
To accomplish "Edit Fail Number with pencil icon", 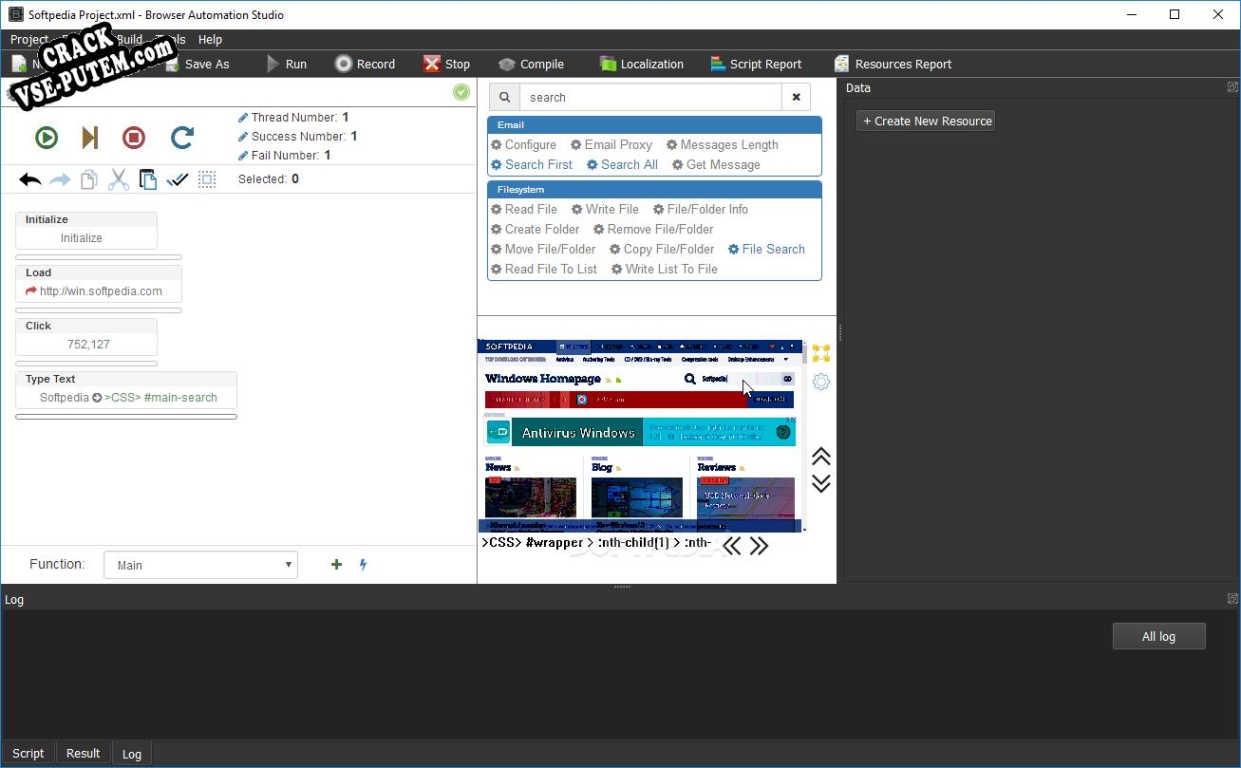I will (243, 156).
